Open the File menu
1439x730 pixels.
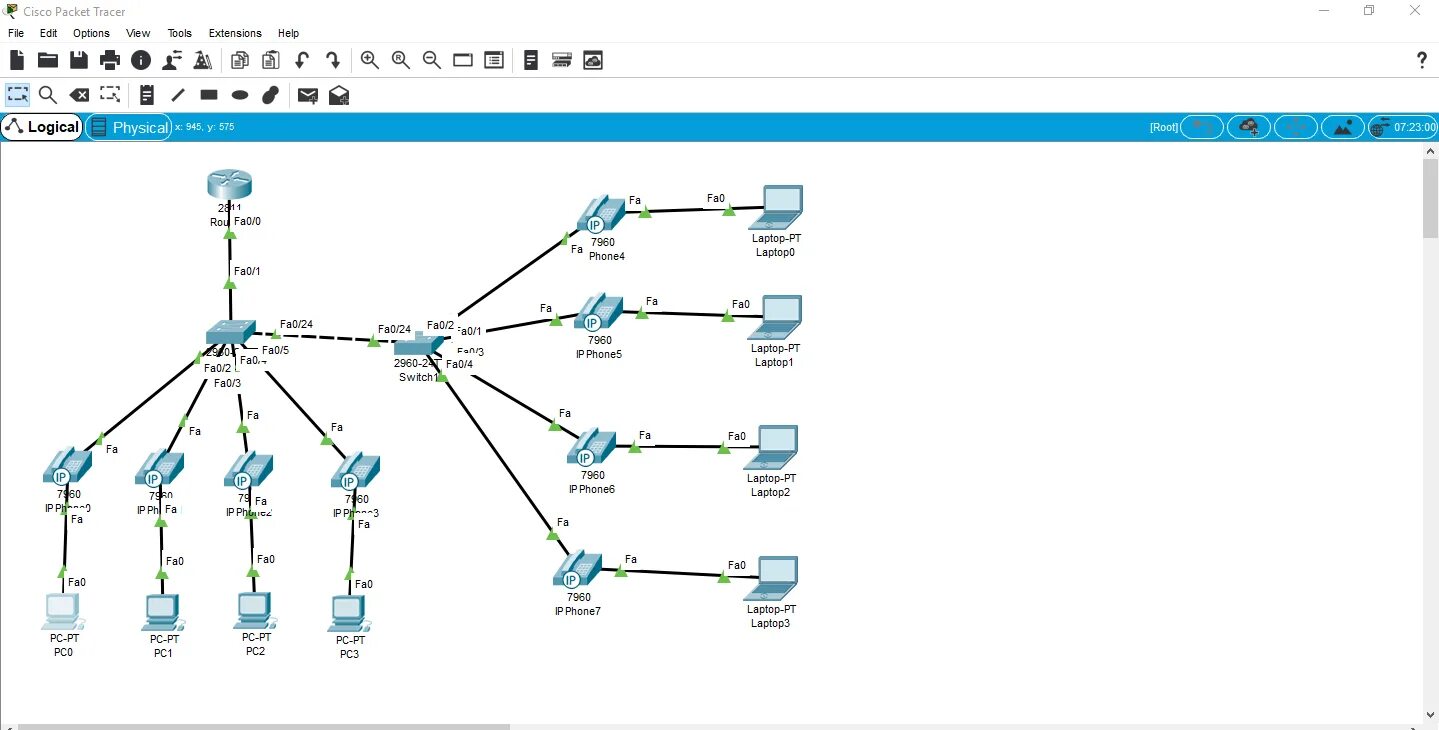coord(15,33)
